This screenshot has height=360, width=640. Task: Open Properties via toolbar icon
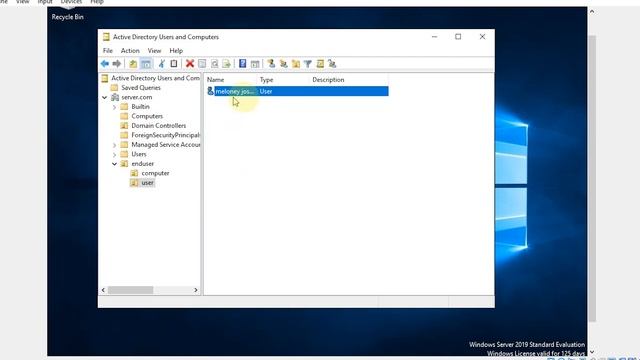[x=202, y=64]
